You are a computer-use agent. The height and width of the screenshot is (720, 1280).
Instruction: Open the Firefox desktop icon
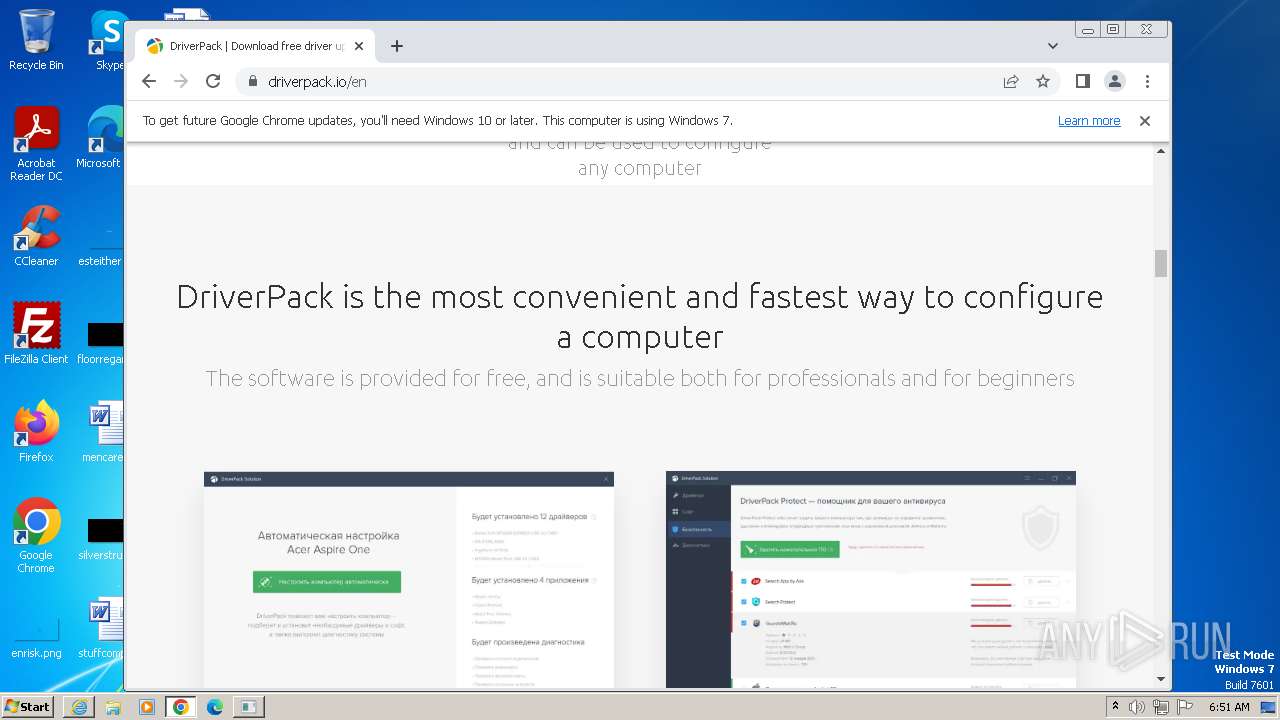pyautogui.click(x=36, y=431)
